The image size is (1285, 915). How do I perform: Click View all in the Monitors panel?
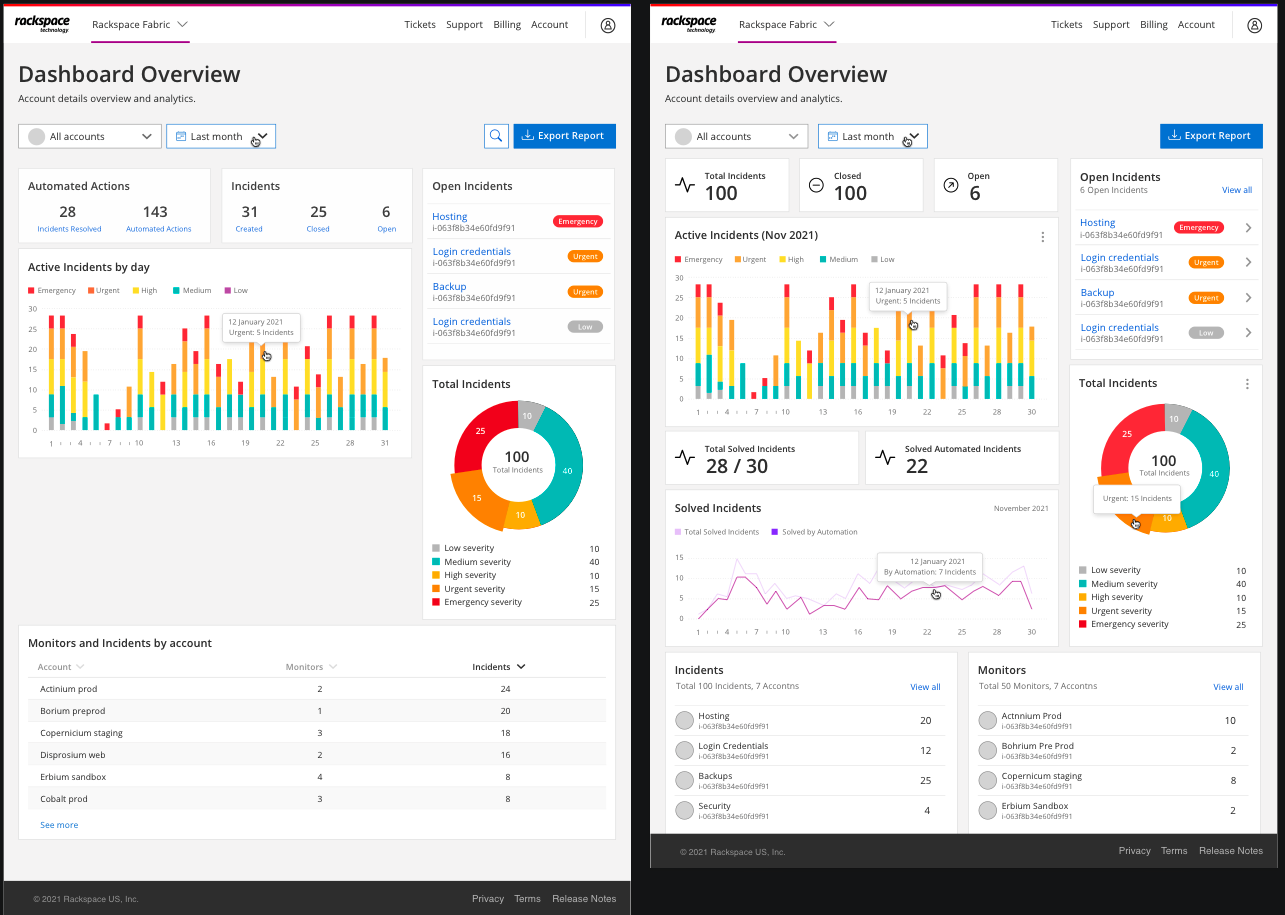click(1227, 687)
